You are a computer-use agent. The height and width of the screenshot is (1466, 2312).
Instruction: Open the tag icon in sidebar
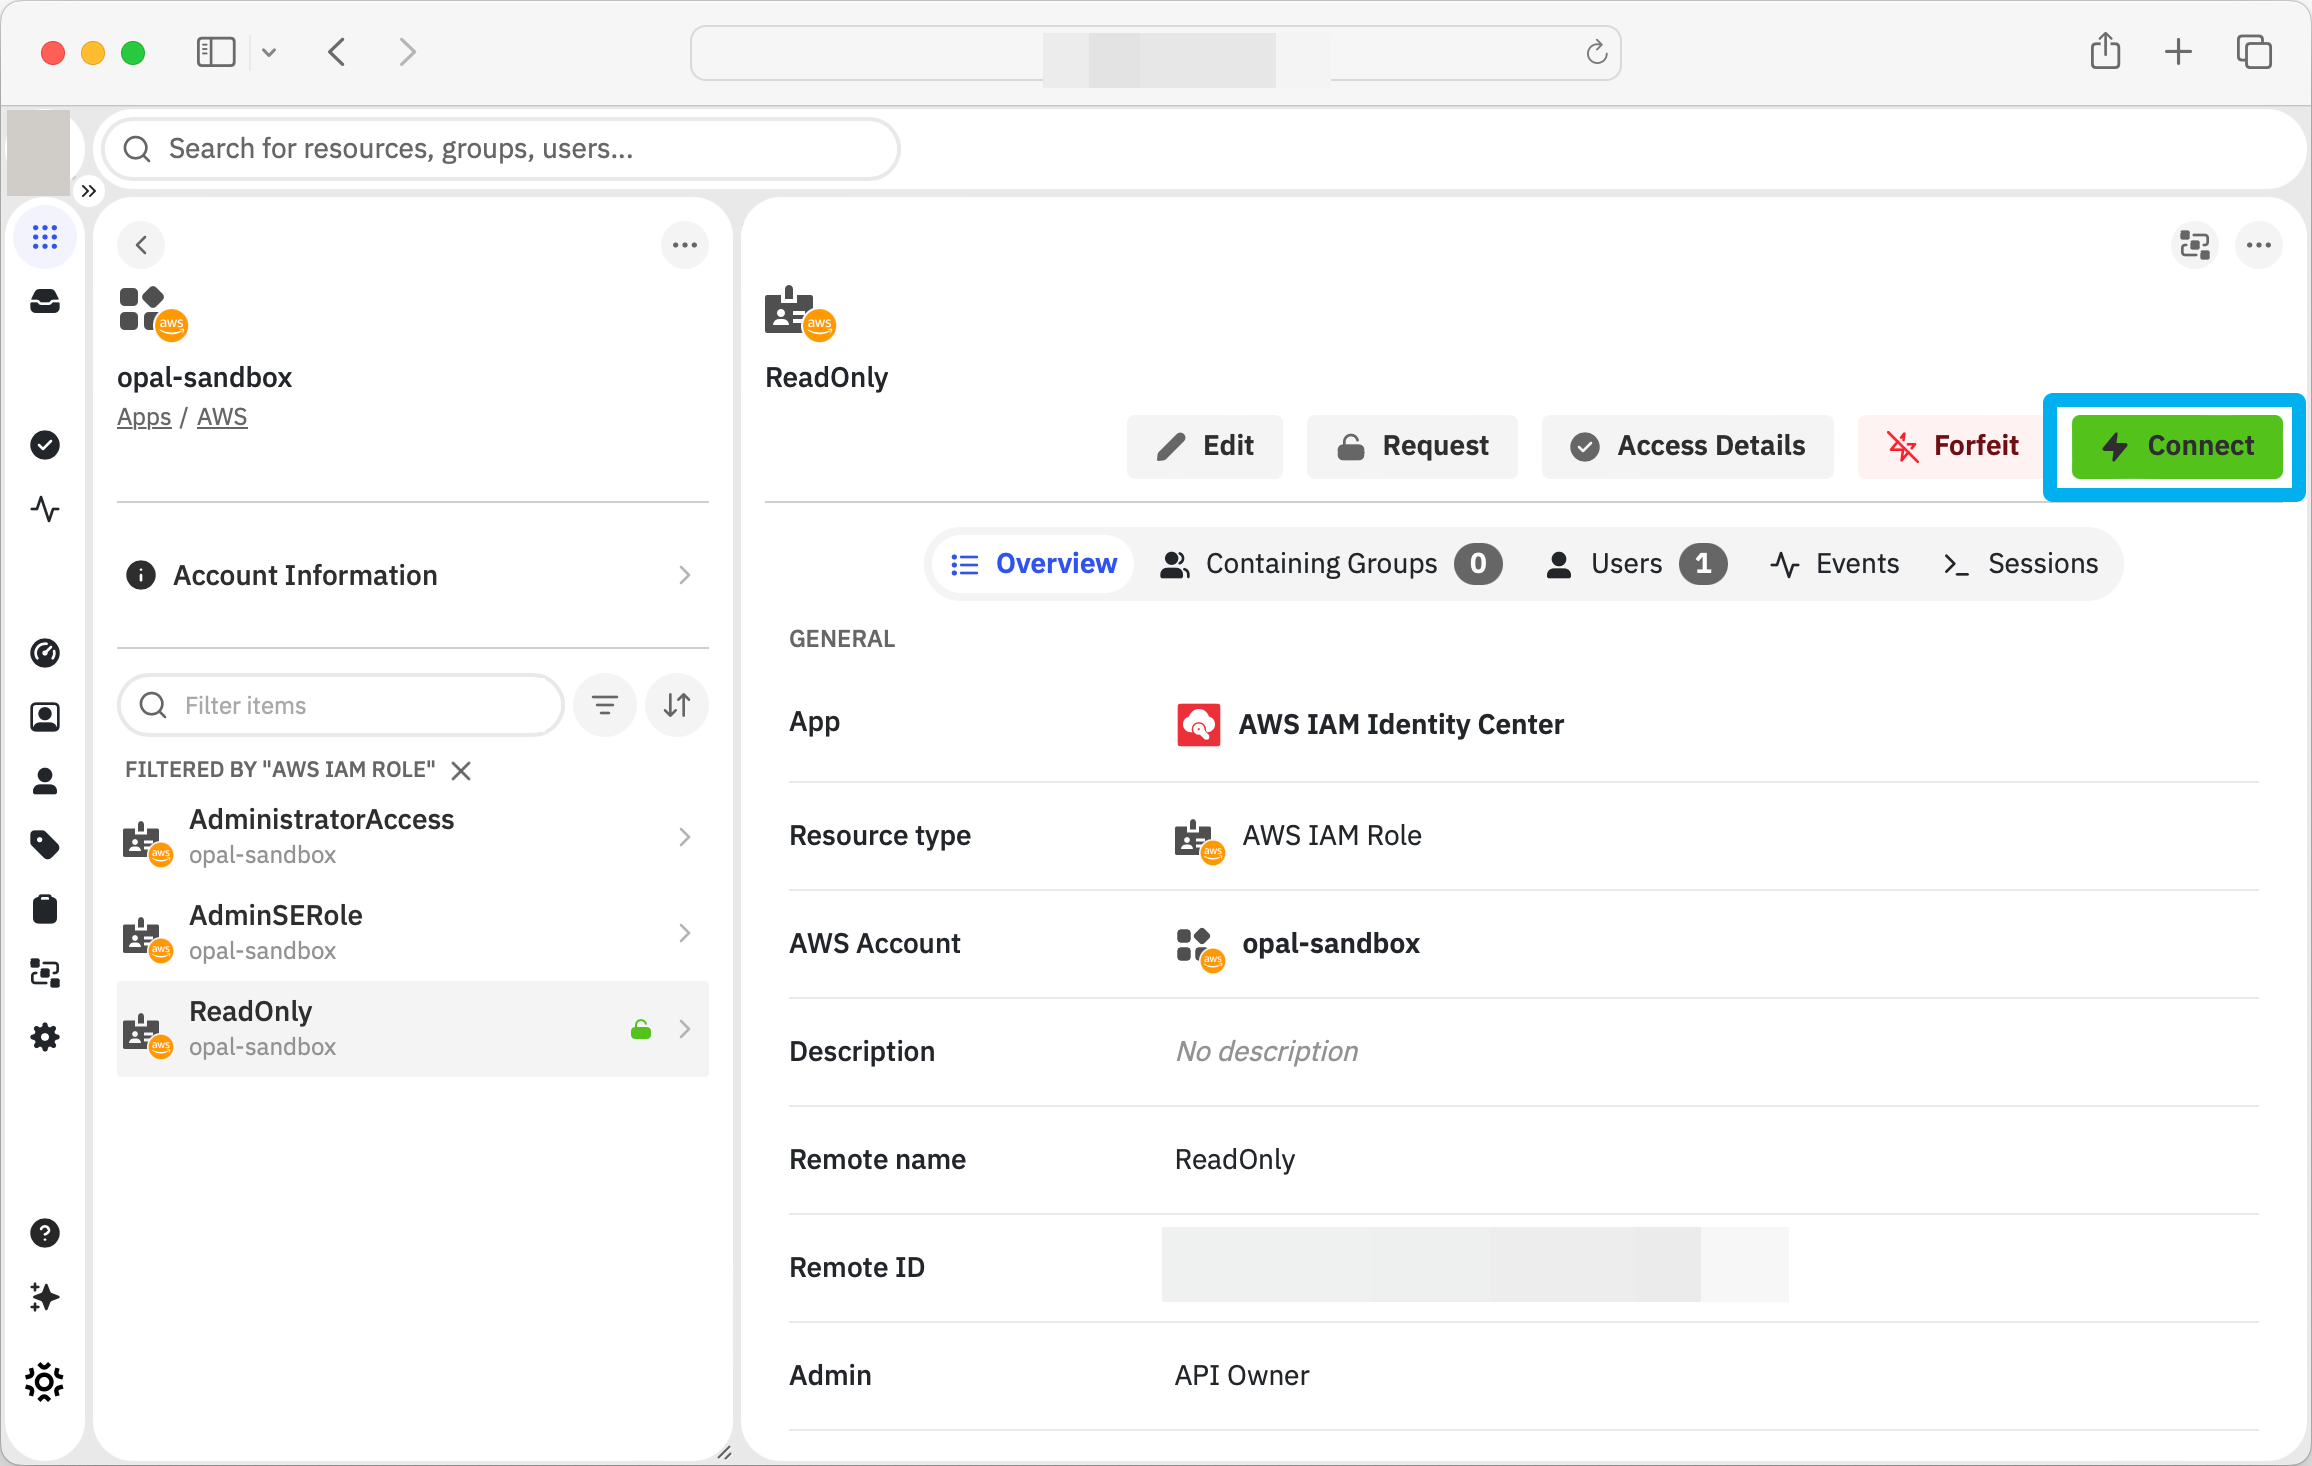[45, 845]
